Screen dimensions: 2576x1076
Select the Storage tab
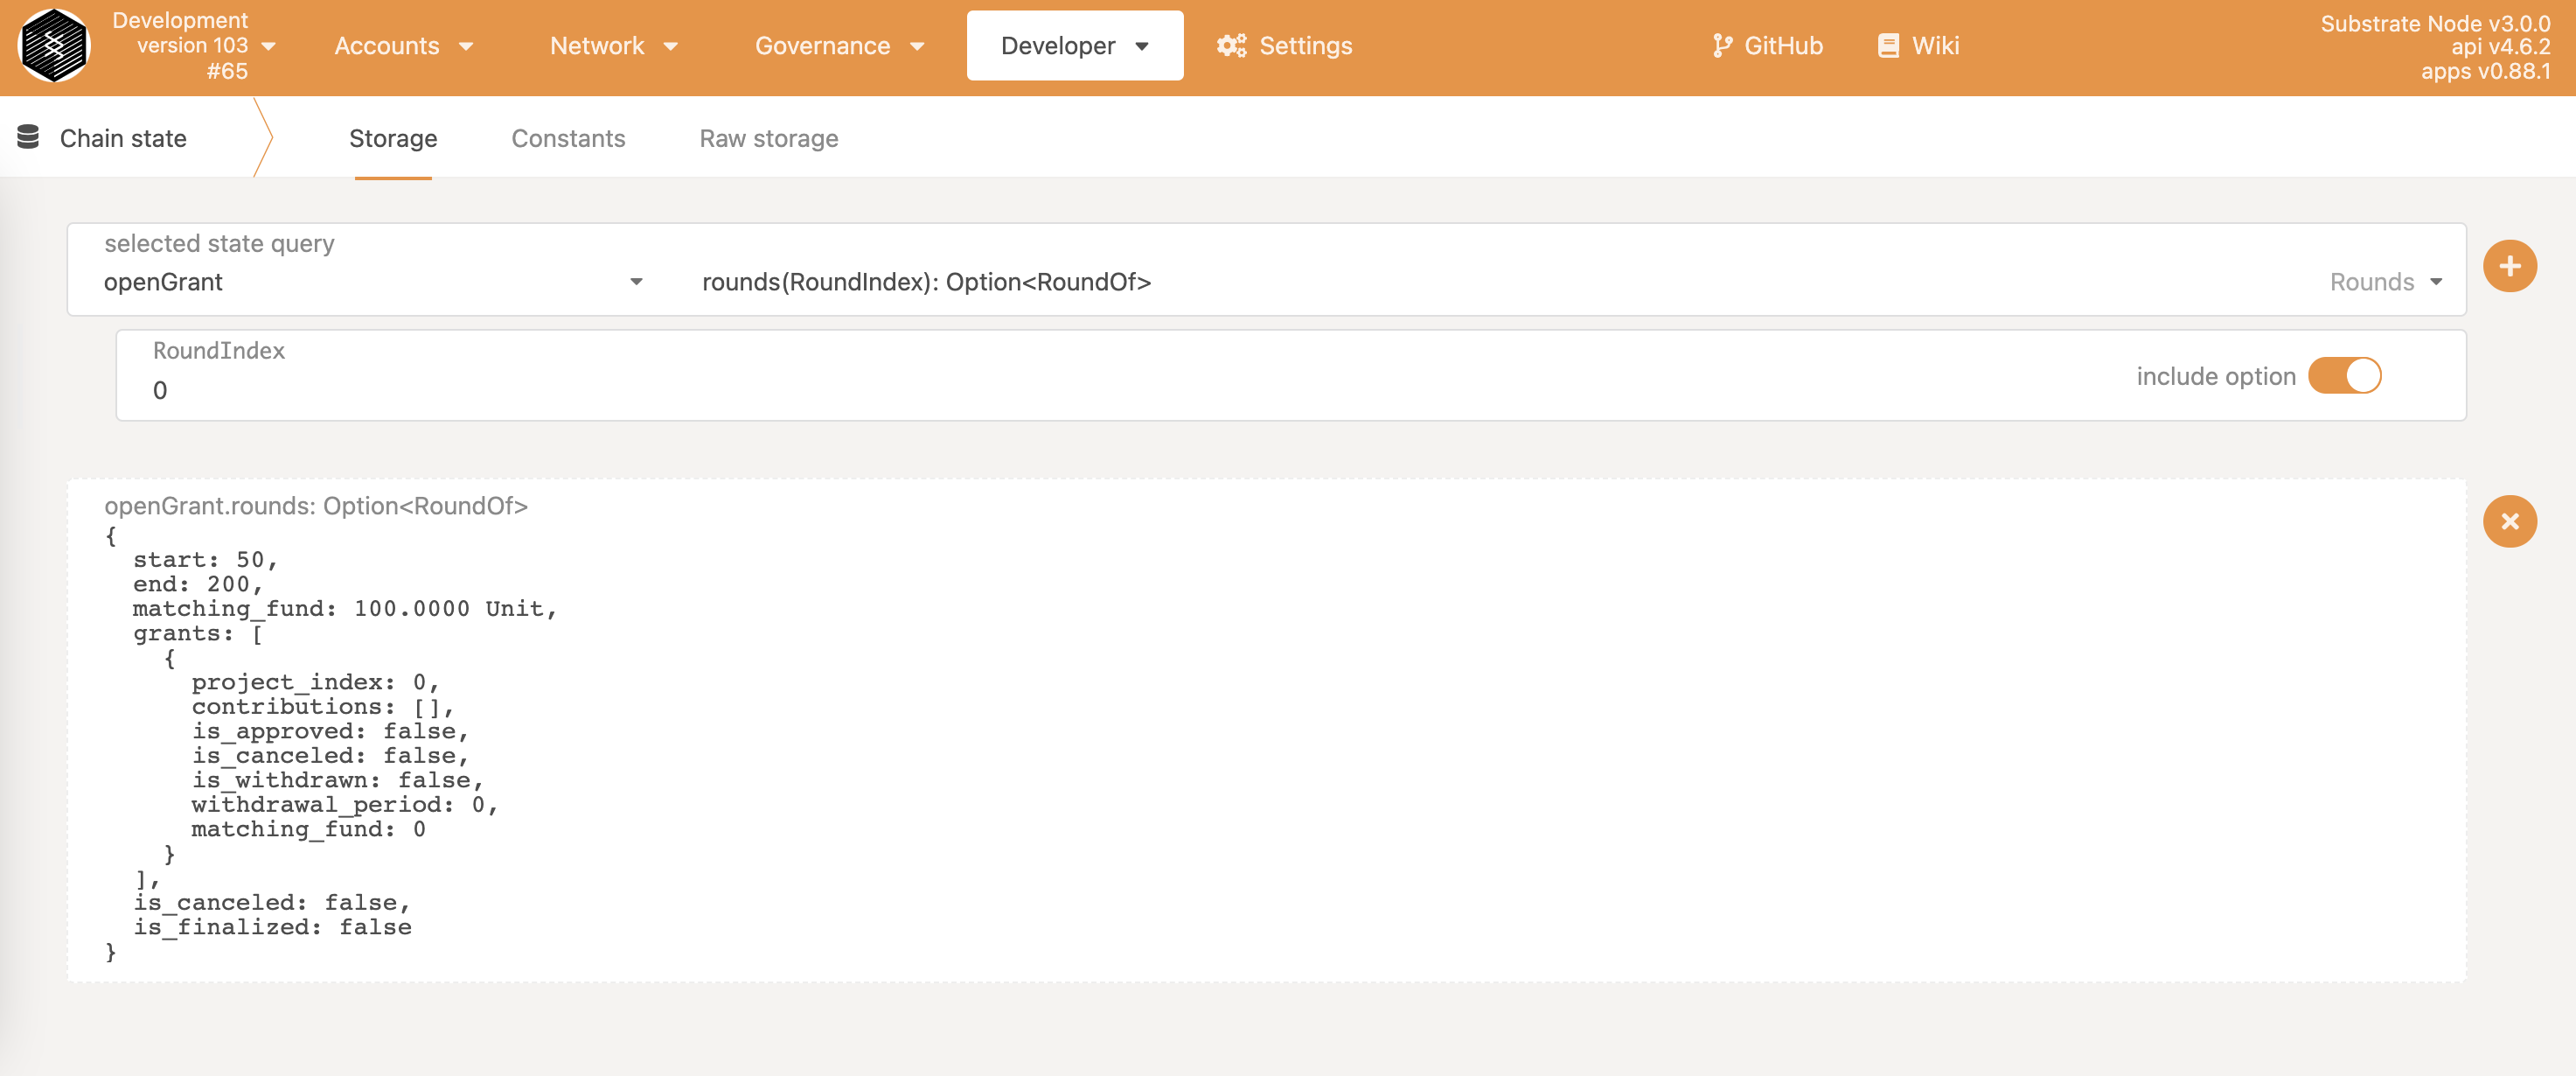click(x=393, y=138)
